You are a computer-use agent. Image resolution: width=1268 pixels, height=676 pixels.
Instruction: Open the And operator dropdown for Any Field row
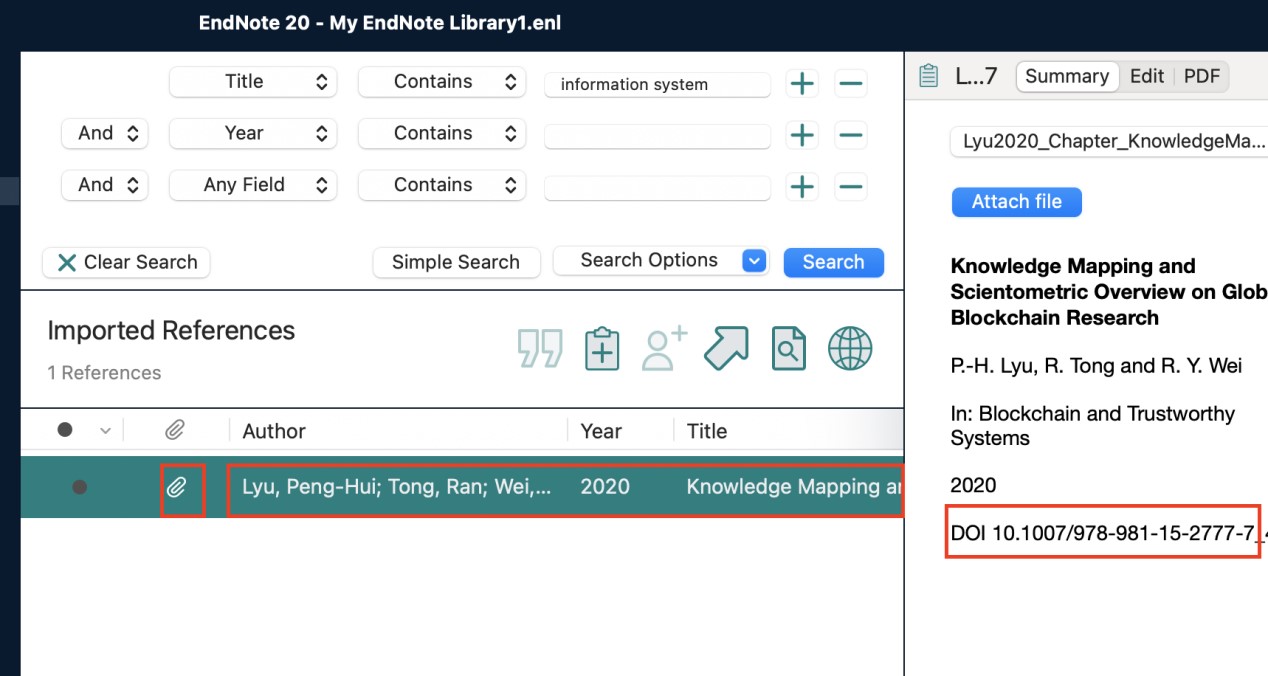tap(104, 185)
